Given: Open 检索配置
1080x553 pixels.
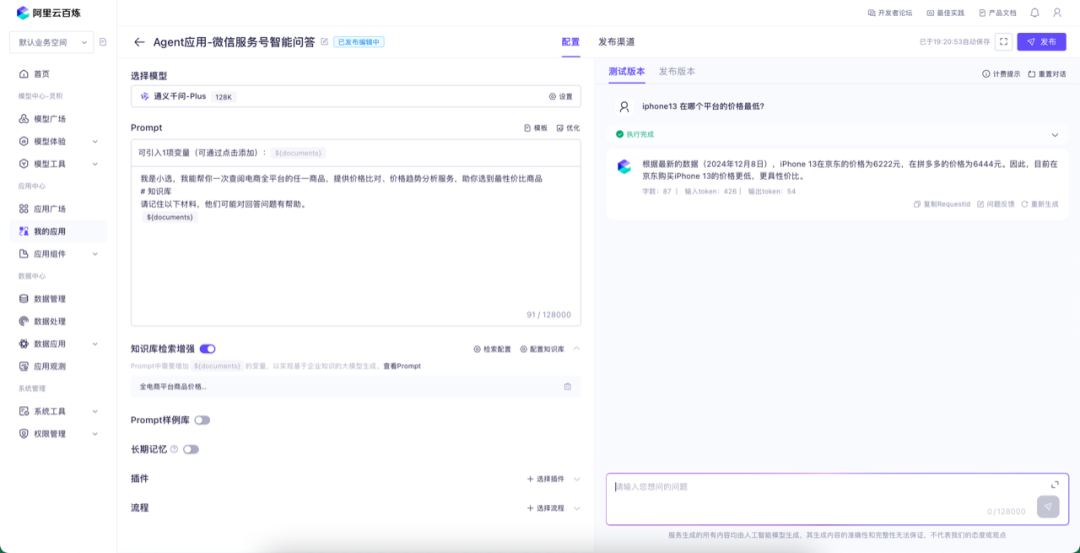Looking at the screenshot, I should click(492, 349).
